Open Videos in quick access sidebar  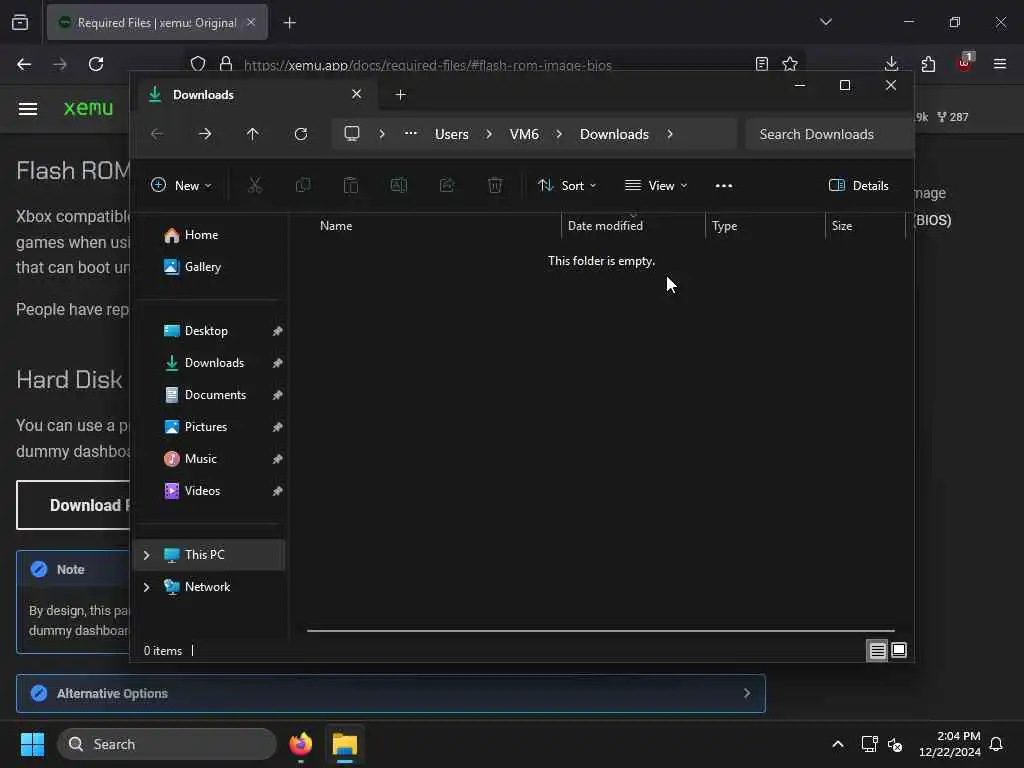pyautogui.click(x=202, y=490)
